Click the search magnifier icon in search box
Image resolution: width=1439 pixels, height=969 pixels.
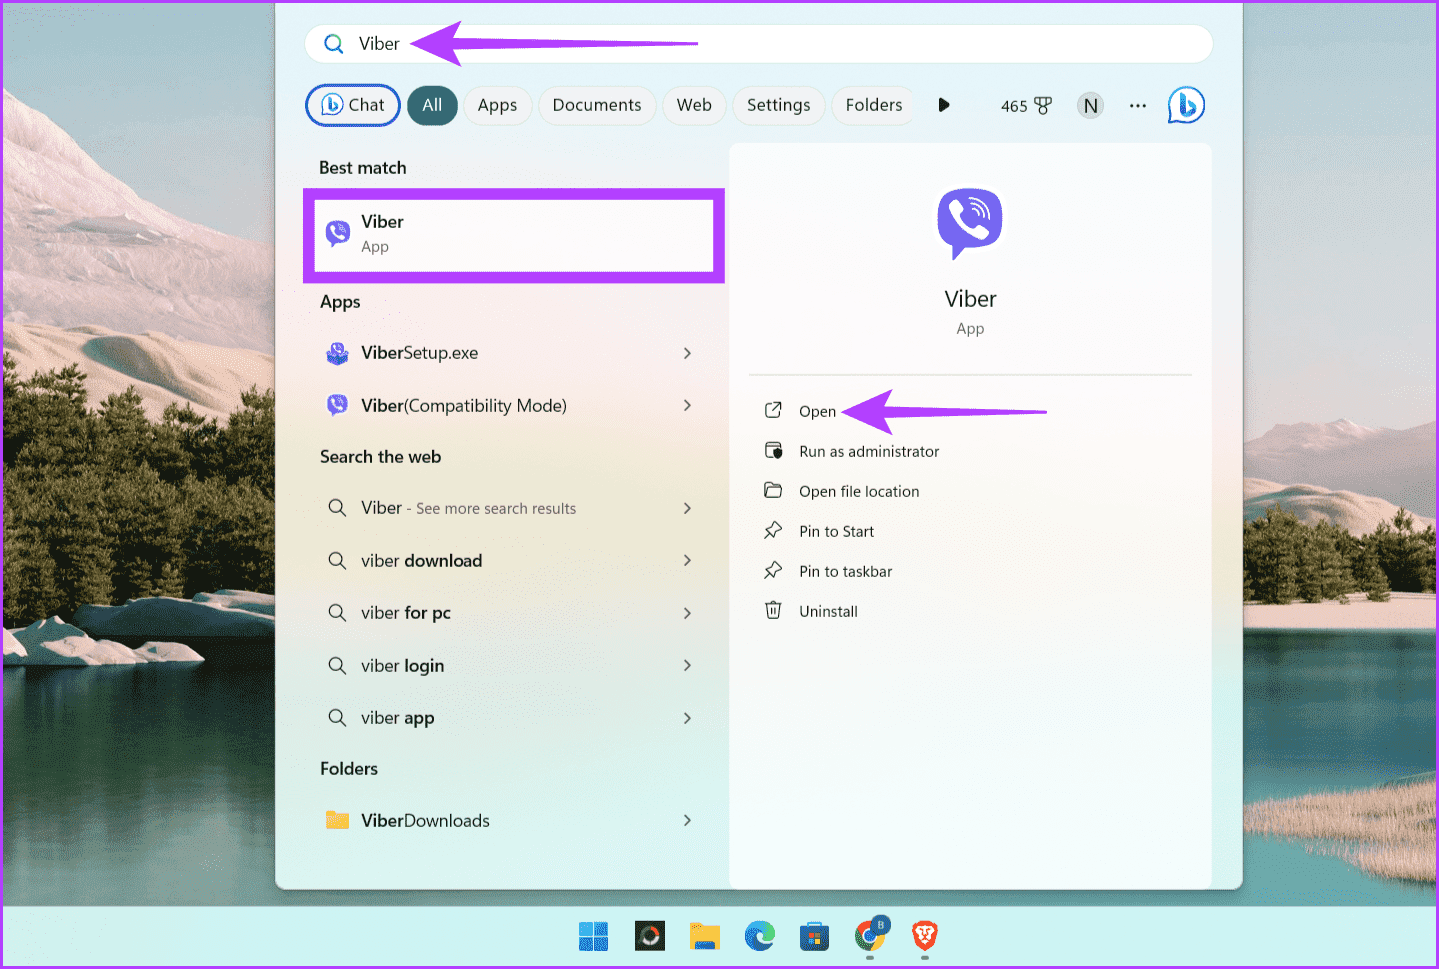[334, 44]
